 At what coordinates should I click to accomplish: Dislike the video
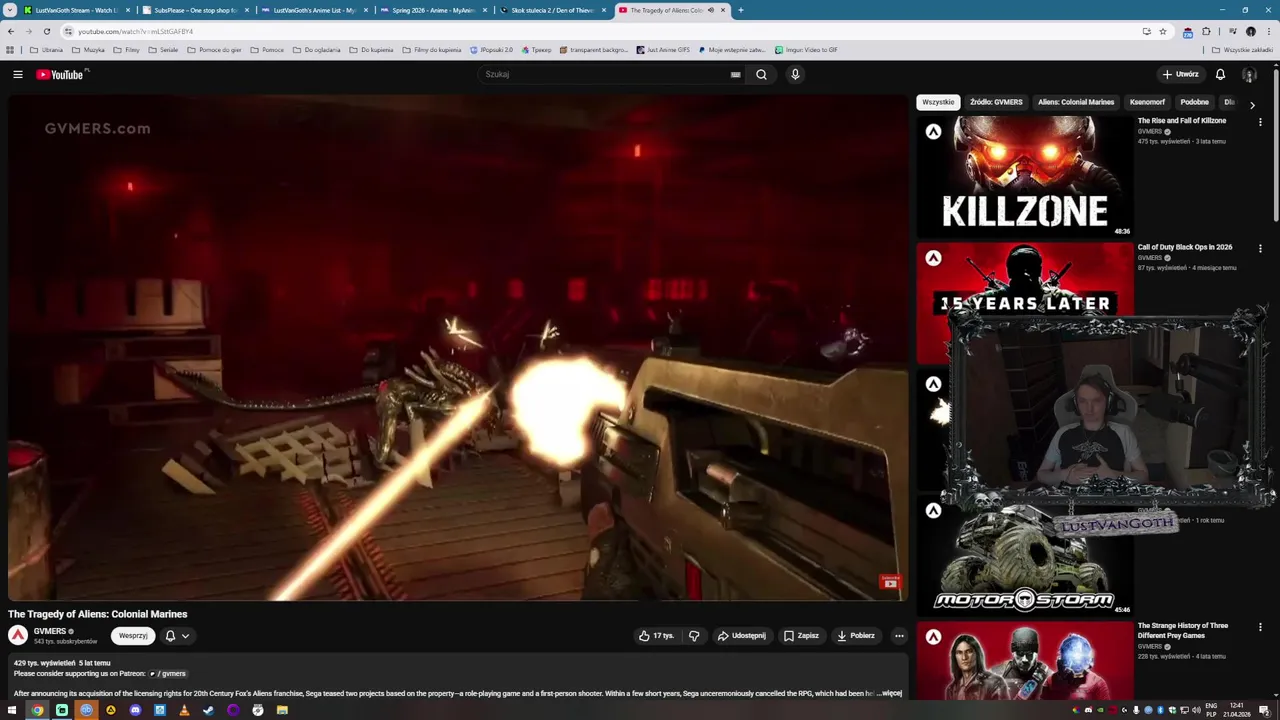pos(694,635)
